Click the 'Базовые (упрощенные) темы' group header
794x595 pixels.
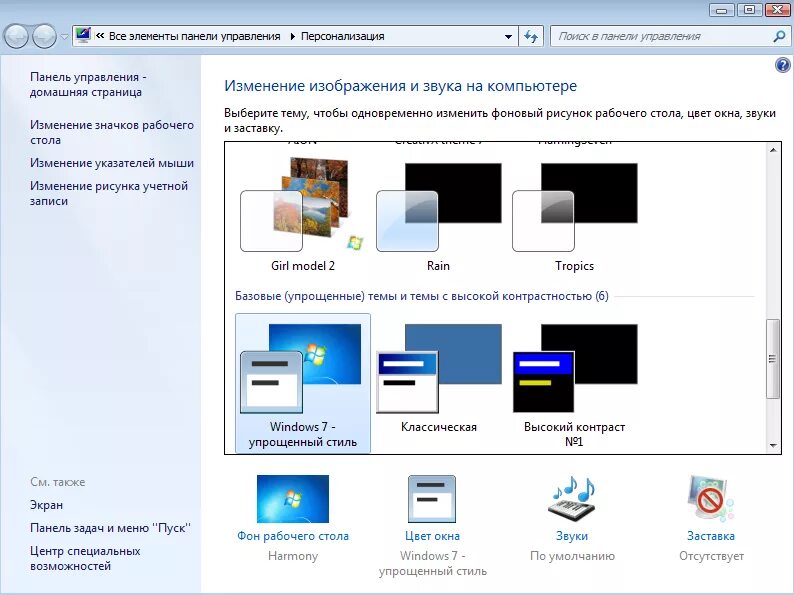422,296
